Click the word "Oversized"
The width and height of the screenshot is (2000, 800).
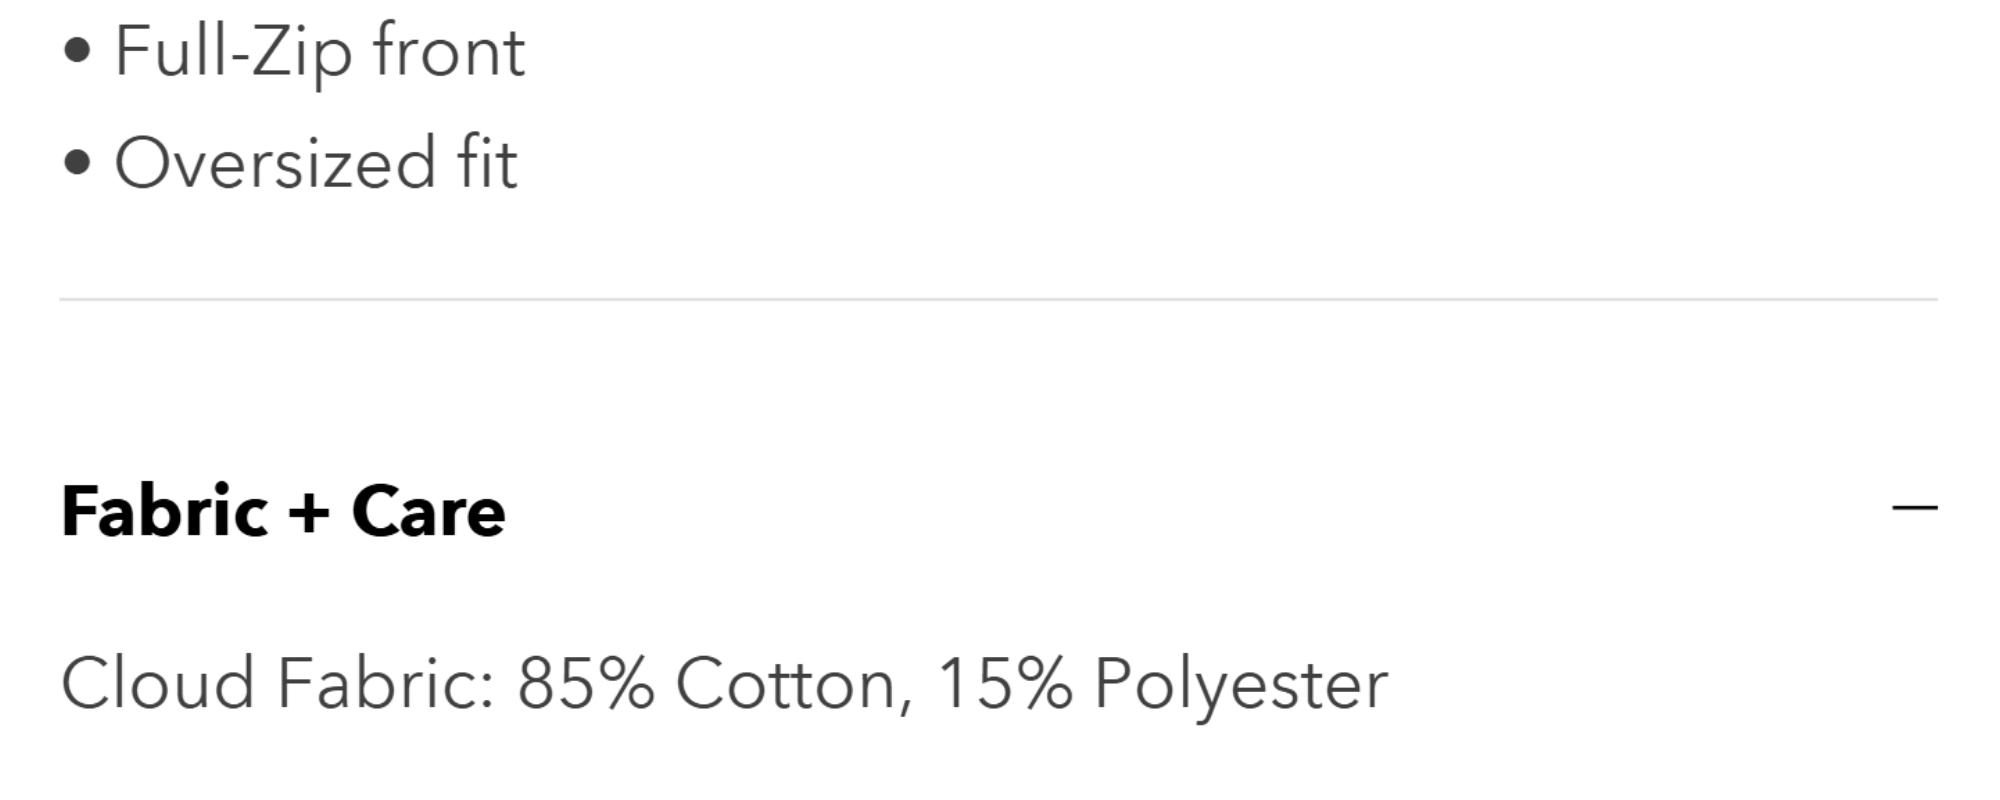click(x=275, y=163)
